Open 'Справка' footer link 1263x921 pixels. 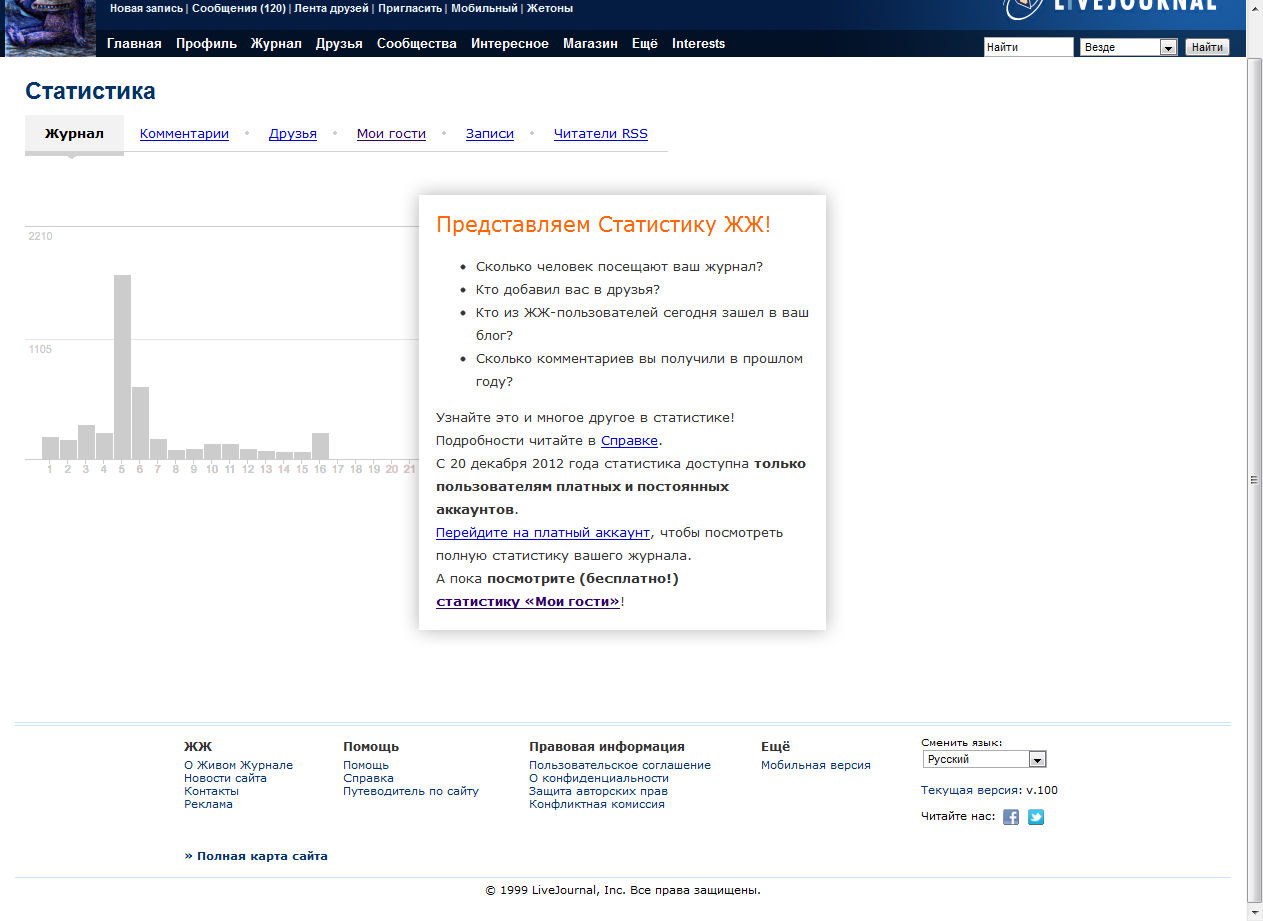[x=368, y=778]
